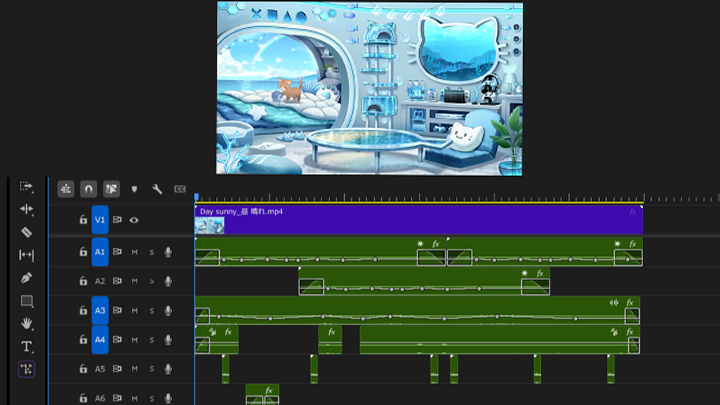Add a marker in the timeline
This screenshot has width=720, height=405.
pyautogui.click(x=134, y=189)
